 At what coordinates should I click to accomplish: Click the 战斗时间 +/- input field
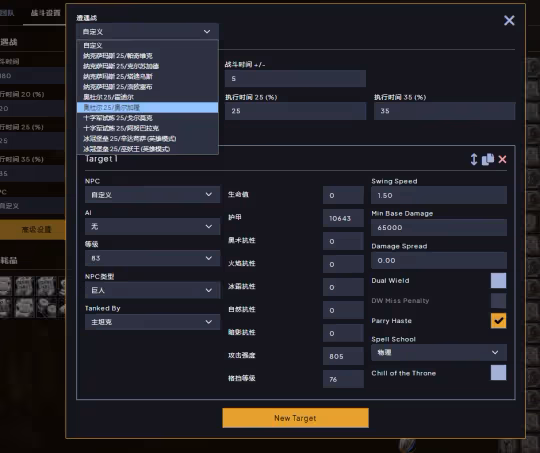[295, 79]
